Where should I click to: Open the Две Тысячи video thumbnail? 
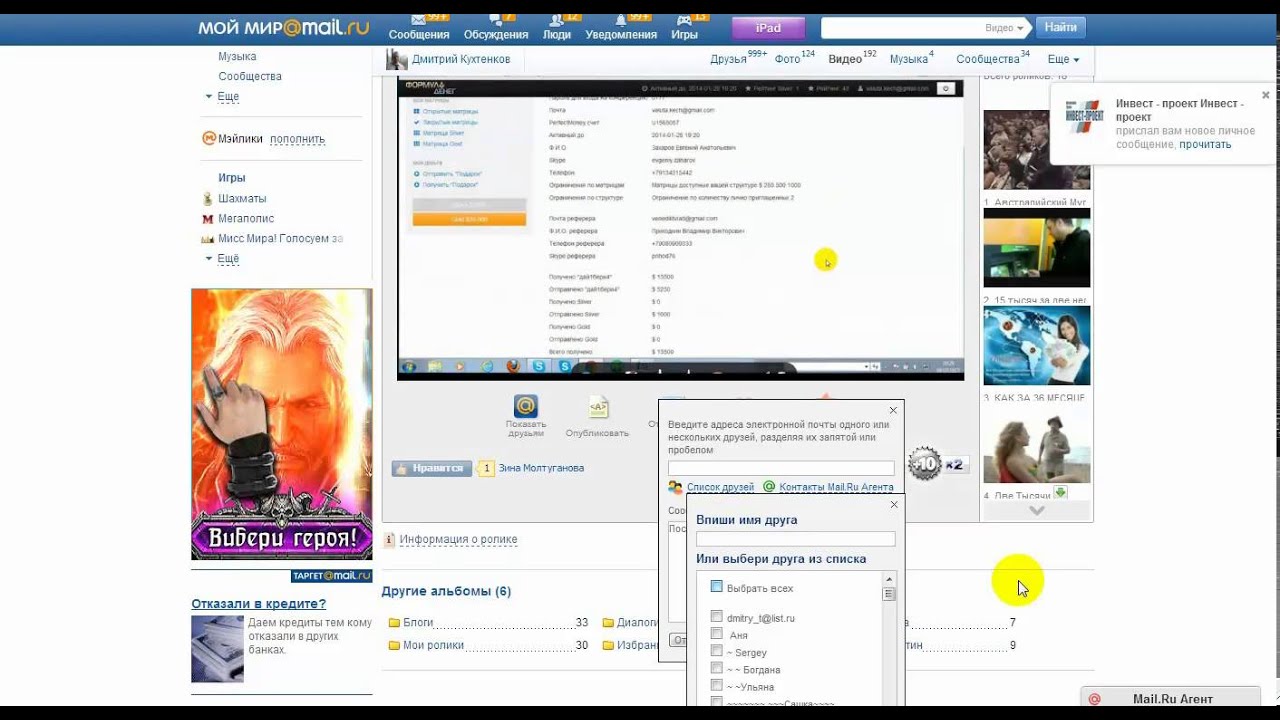(x=1037, y=444)
